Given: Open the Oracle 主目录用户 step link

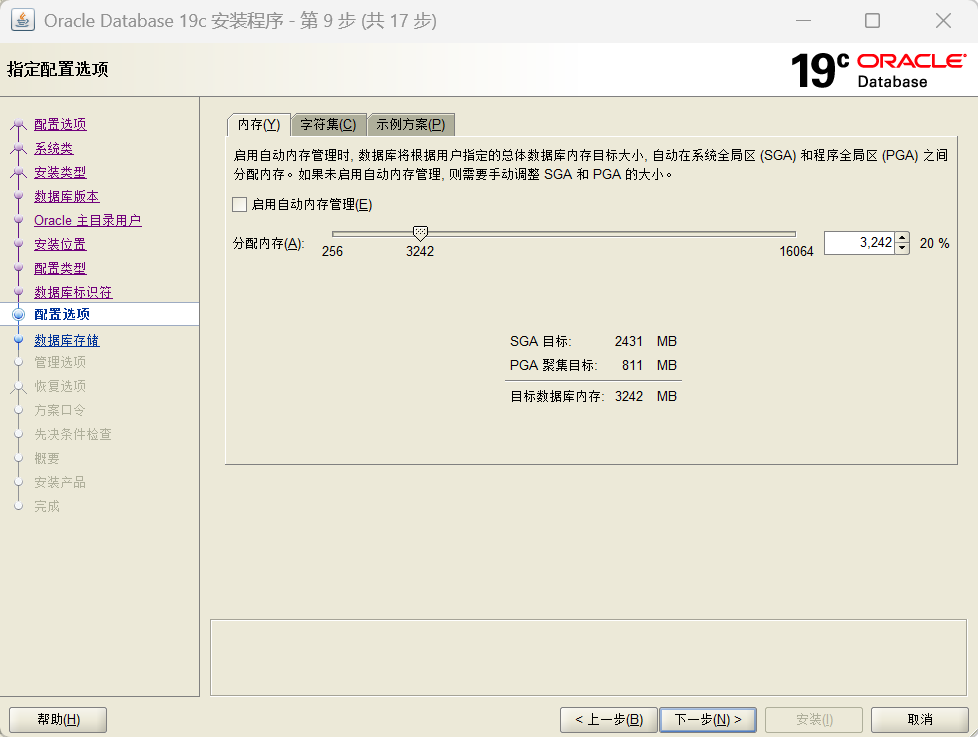Looking at the screenshot, I should 88,220.
